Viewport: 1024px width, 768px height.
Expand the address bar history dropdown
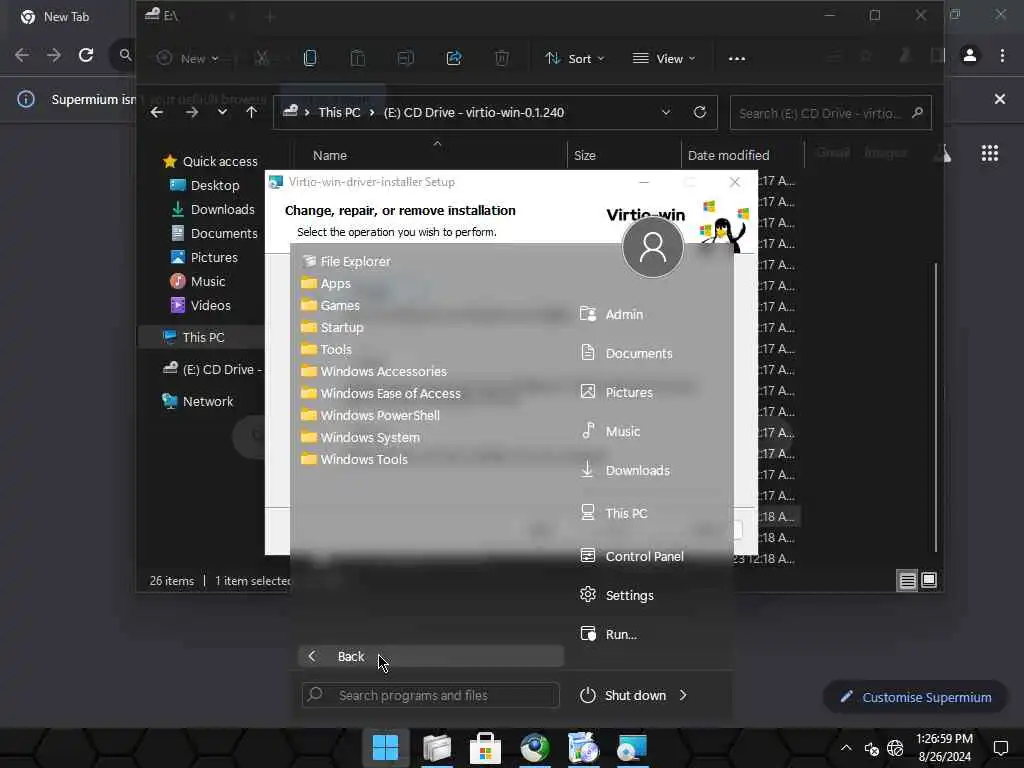[x=665, y=112]
